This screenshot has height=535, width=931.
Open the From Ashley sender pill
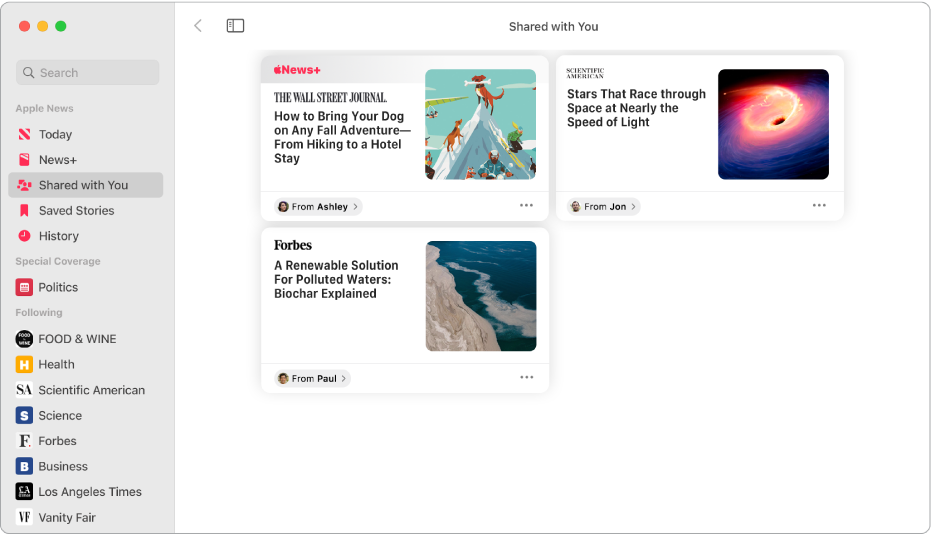319,207
